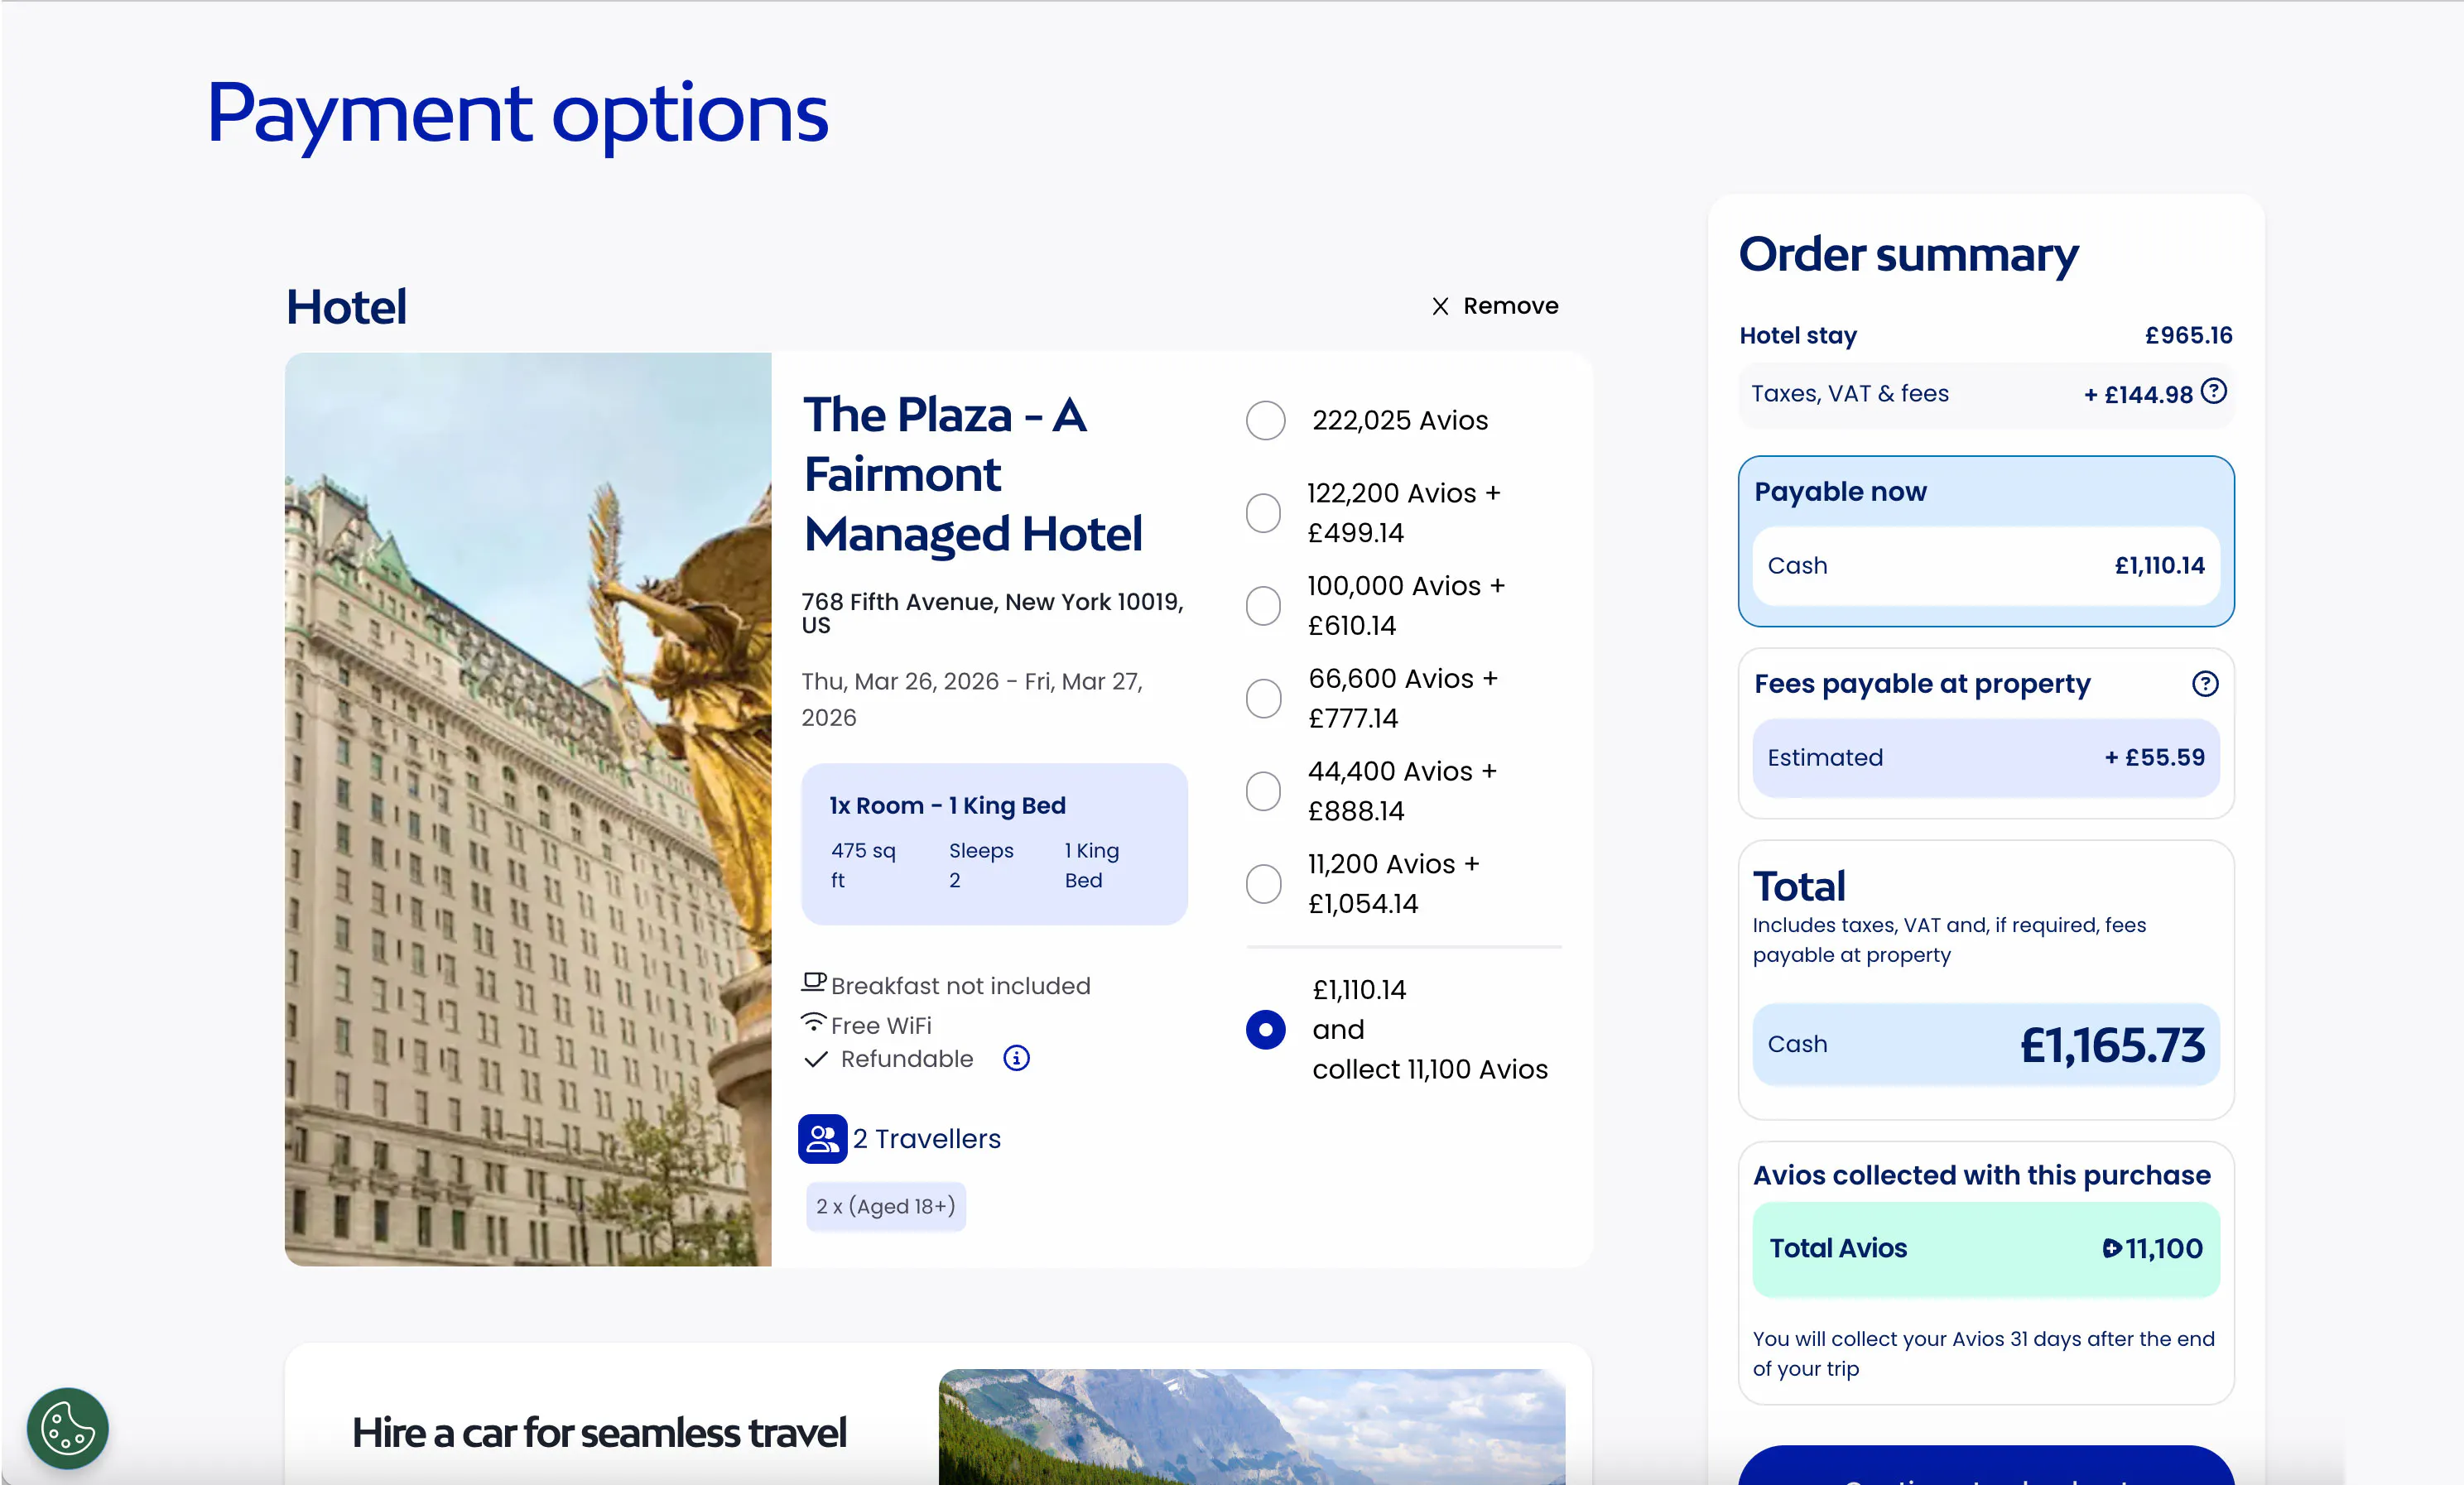Click help icon for Fees payable at property
Viewport: 2464px width, 1485px height.
pyautogui.click(x=2204, y=684)
